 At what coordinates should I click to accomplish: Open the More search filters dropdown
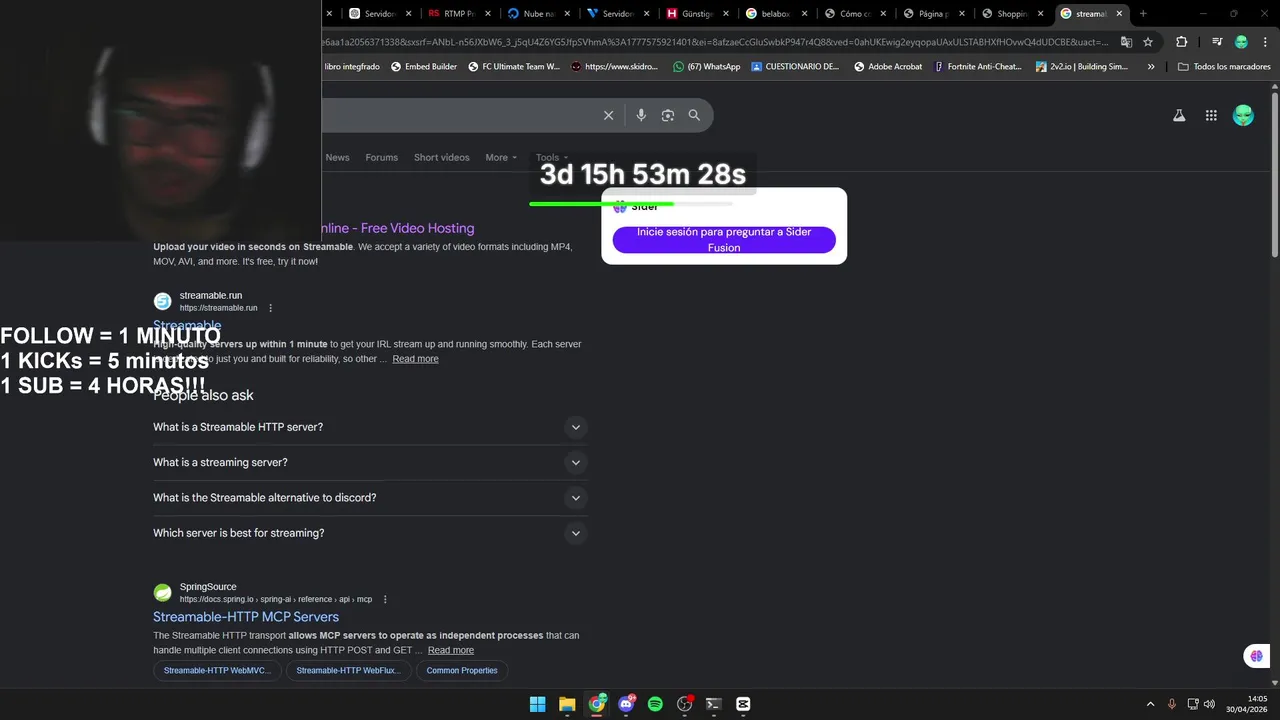501,157
